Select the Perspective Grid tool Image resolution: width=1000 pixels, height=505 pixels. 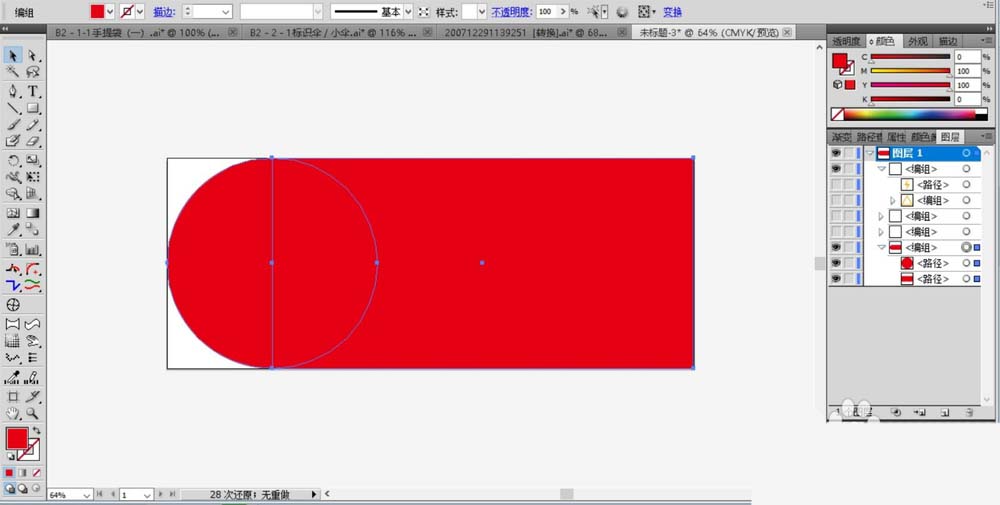pyautogui.click(x=33, y=193)
